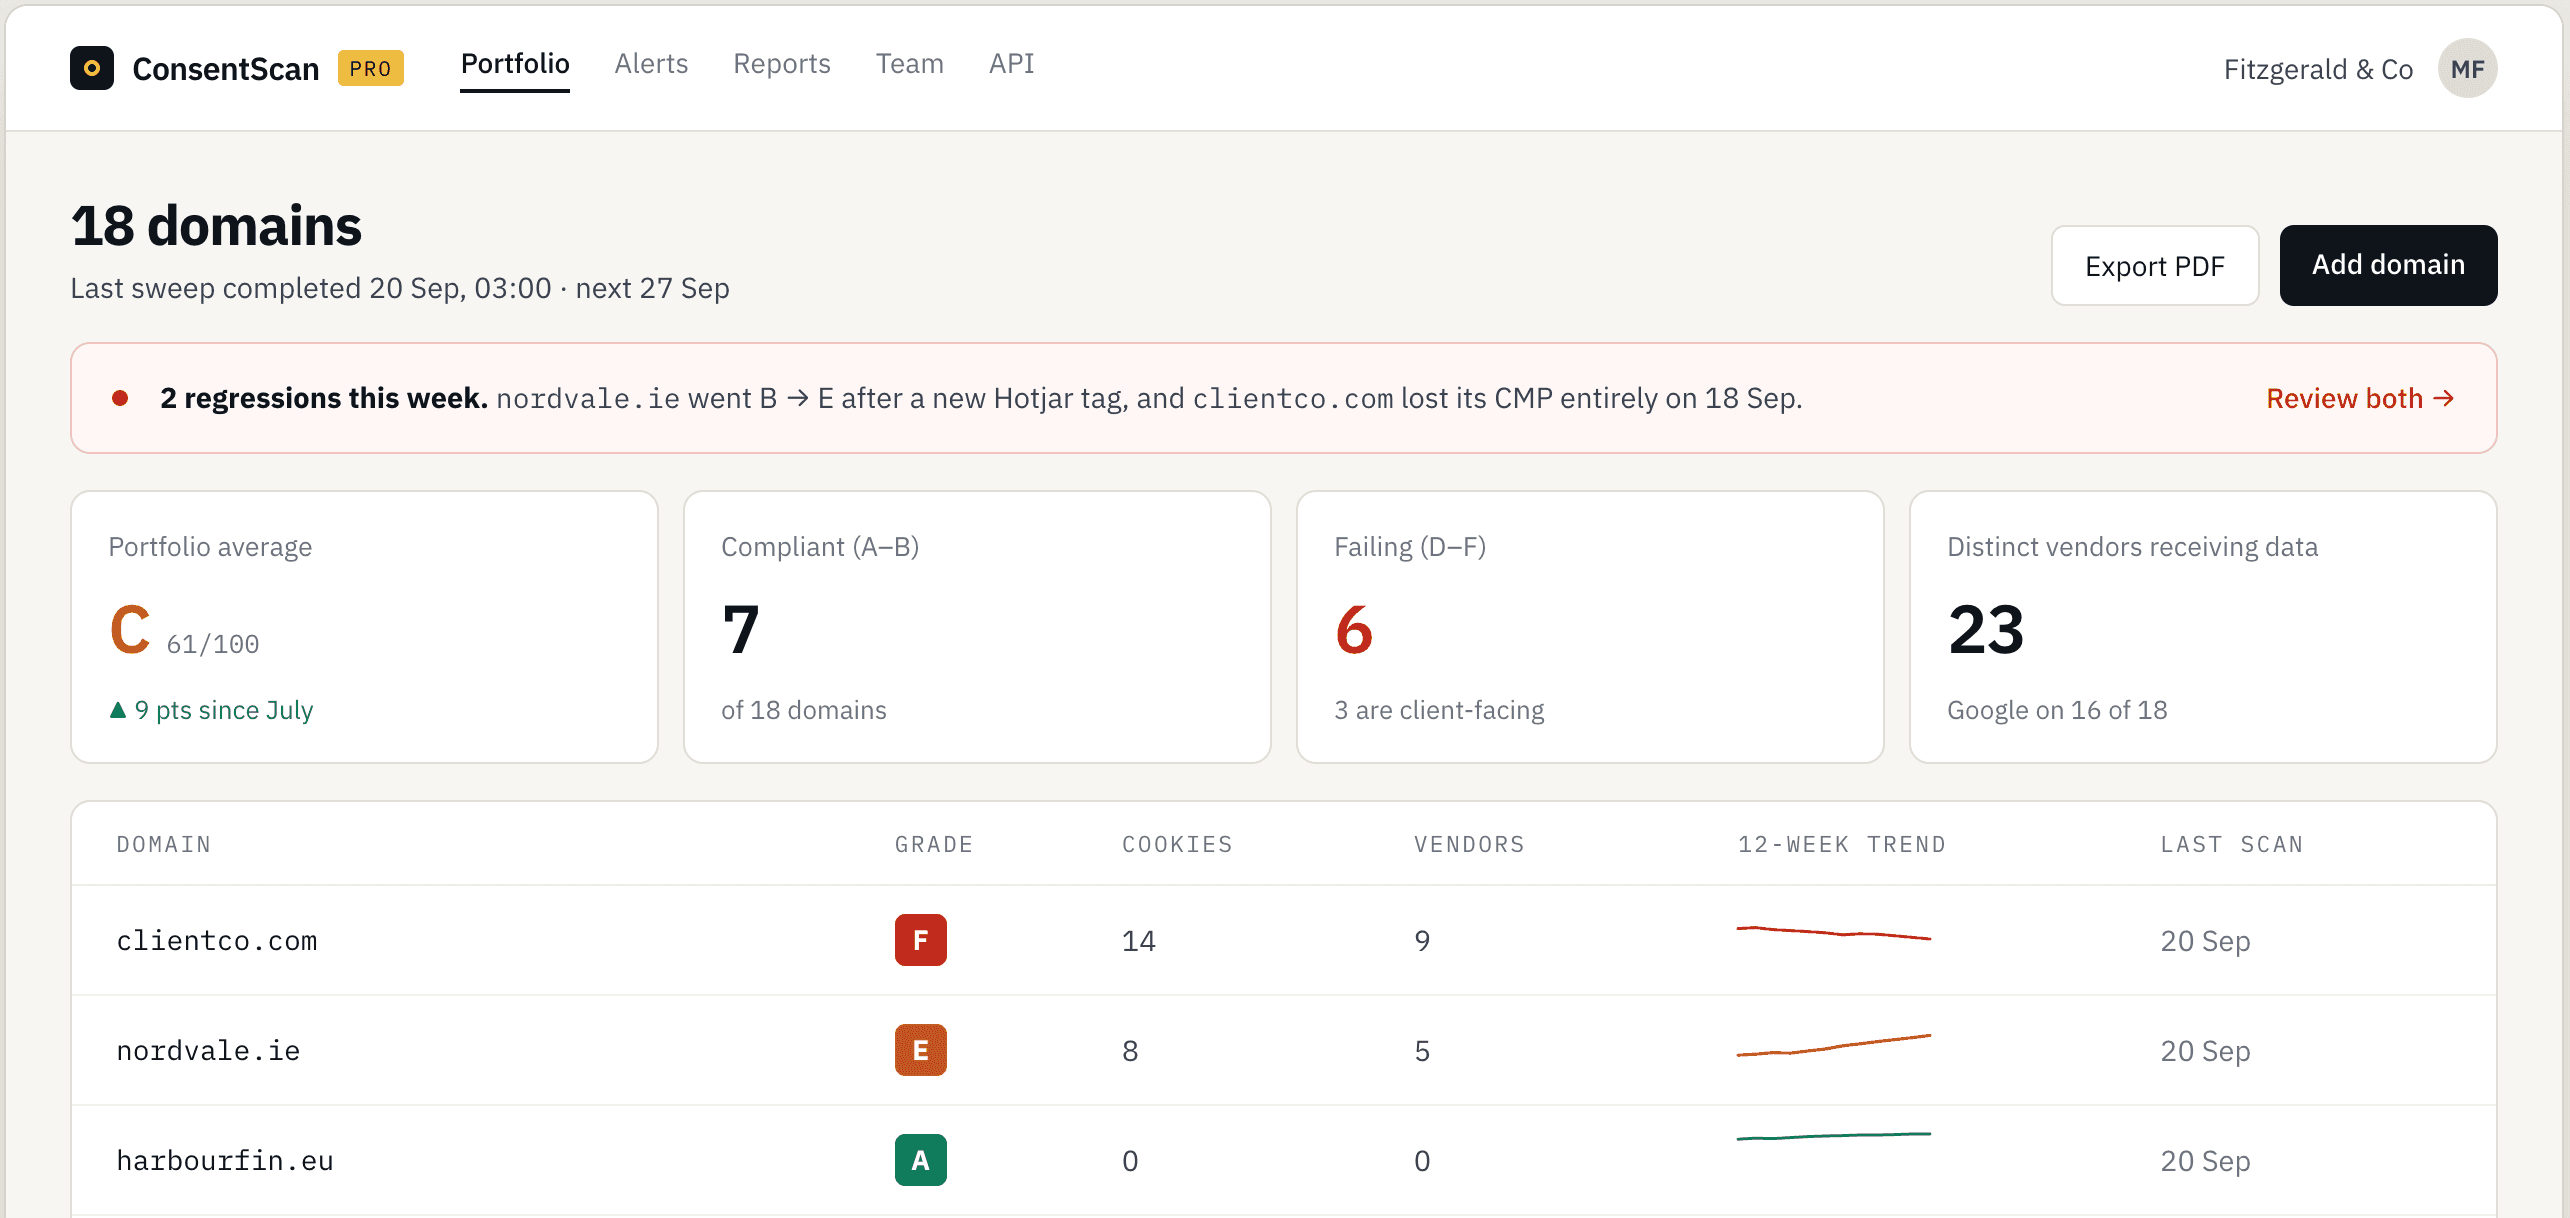
Task: Click the last scan date for nordvale.ie
Action: point(2205,1051)
